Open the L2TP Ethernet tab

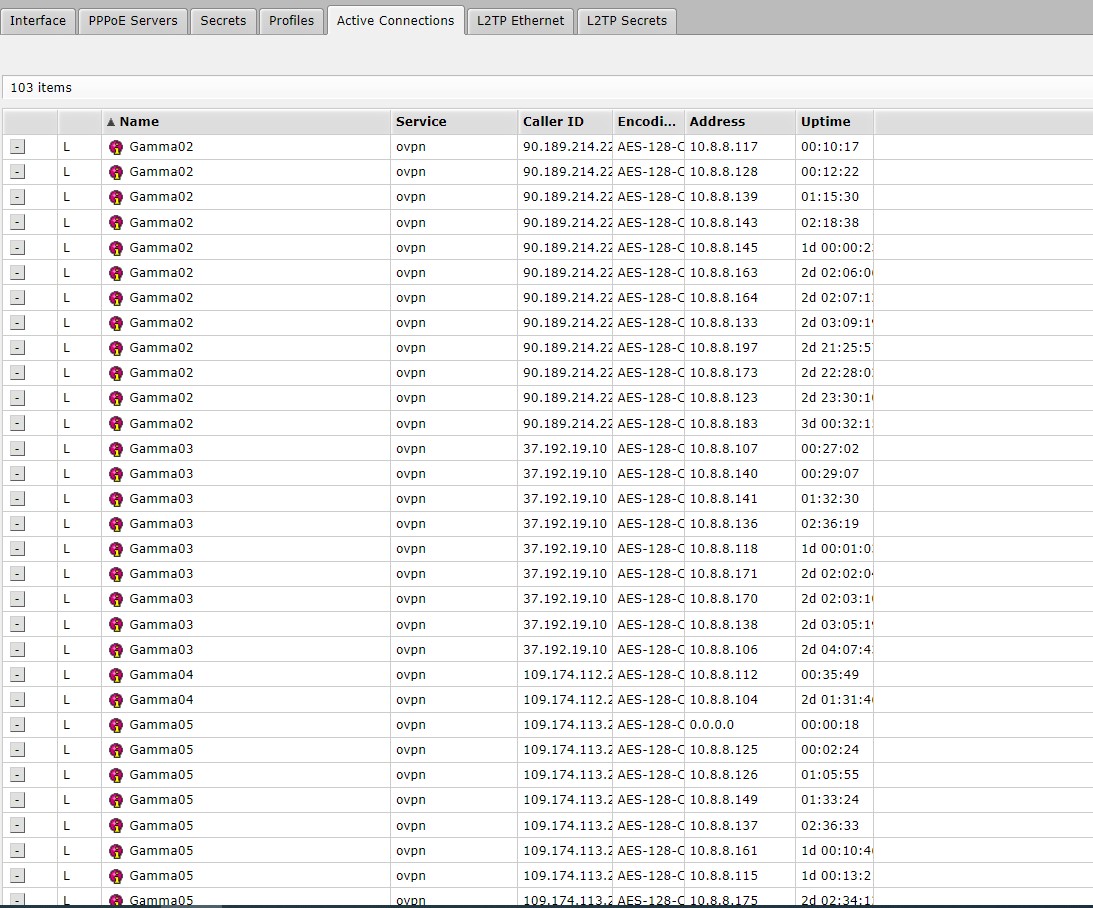pyautogui.click(x=520, y=21)
